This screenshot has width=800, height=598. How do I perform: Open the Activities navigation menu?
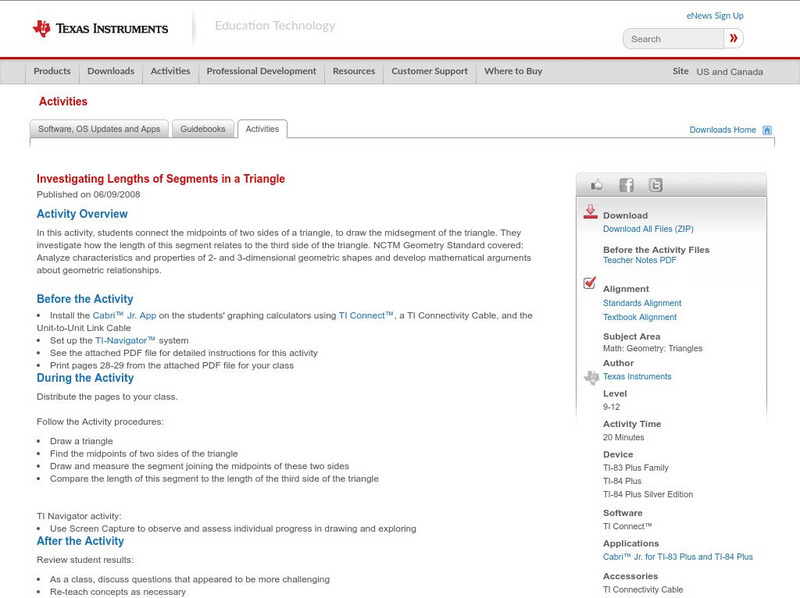click(x=170, y=71)
